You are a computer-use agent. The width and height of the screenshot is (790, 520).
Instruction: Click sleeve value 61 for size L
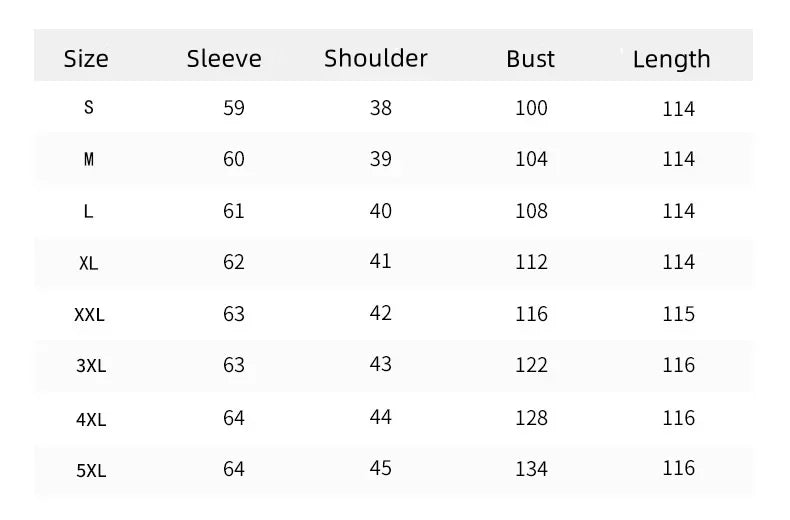coord(234,211)
